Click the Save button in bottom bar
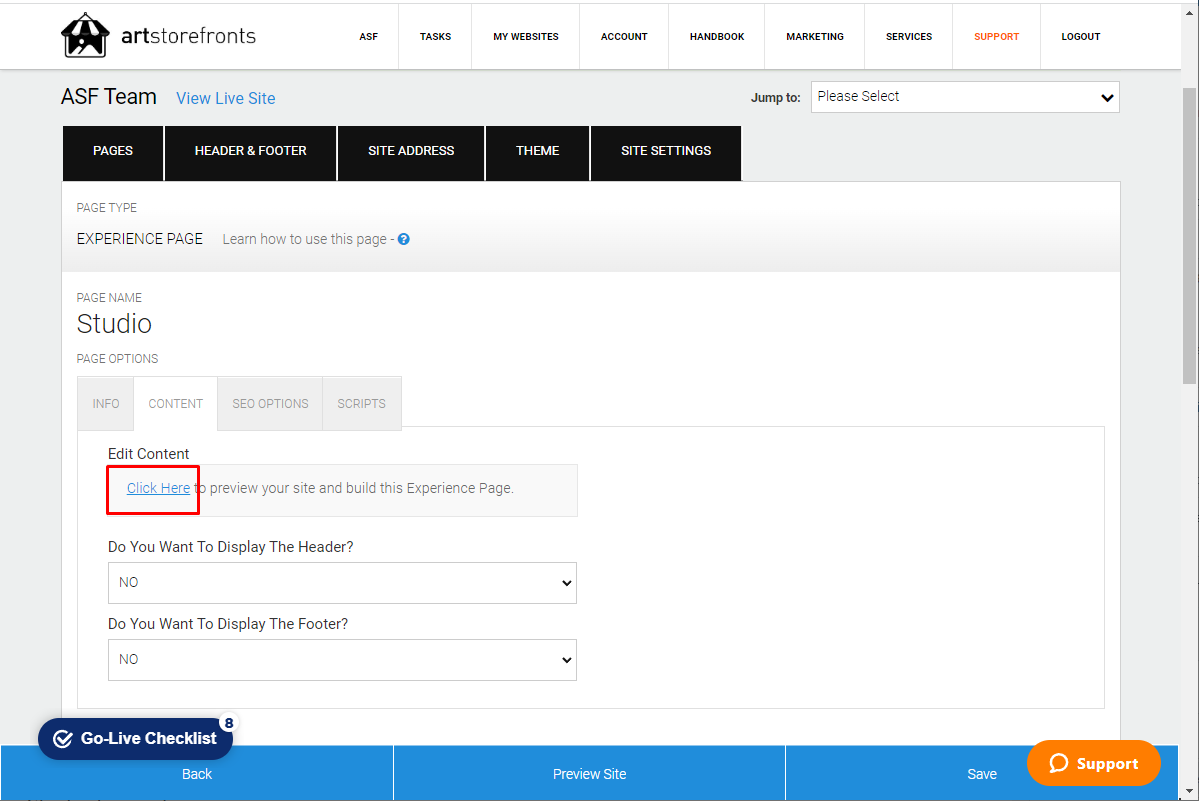Screen dimensions: 1199x801 (x=982, y=773)
